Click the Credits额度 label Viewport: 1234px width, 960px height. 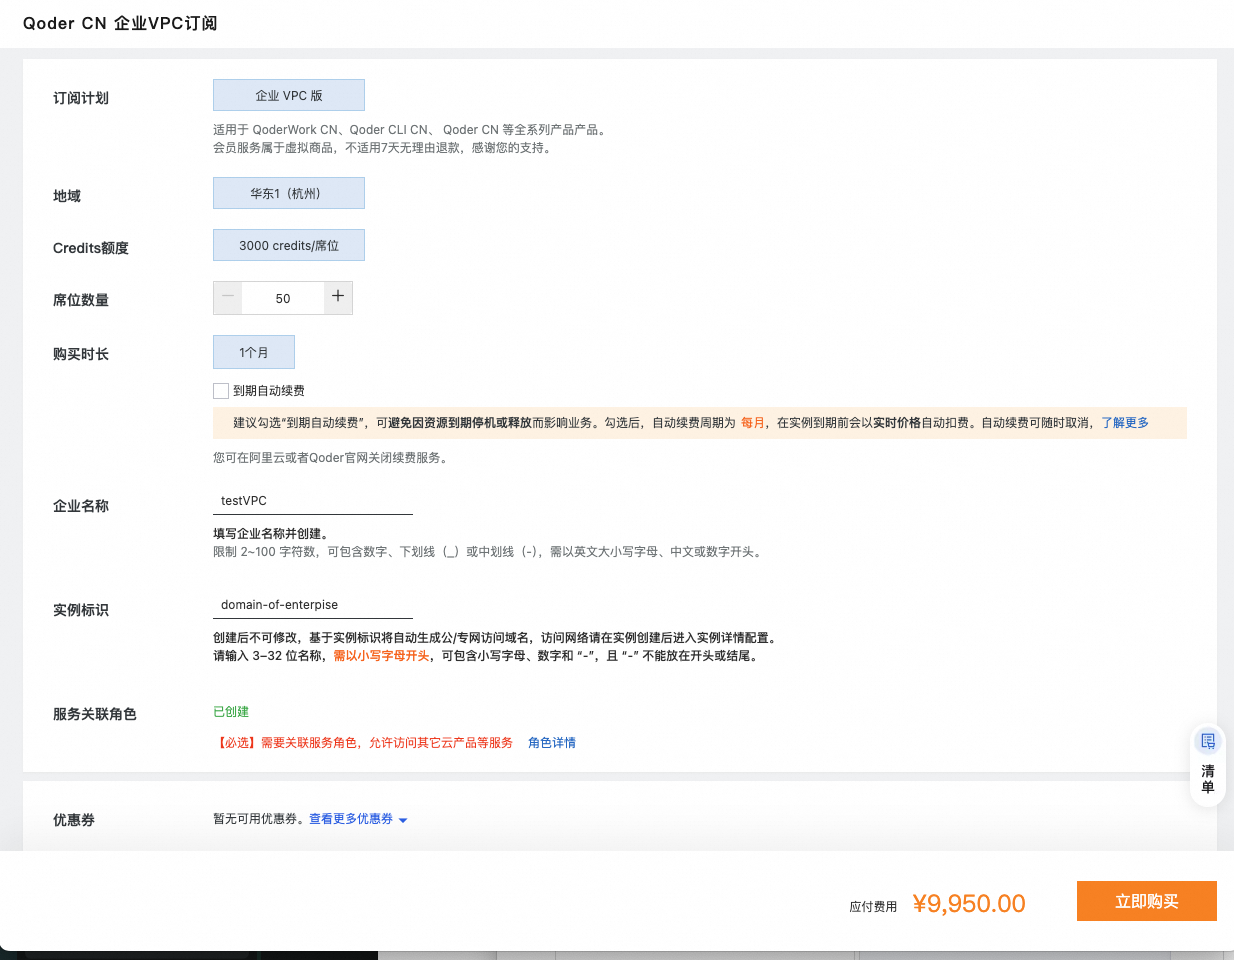[x=91, y=248]
